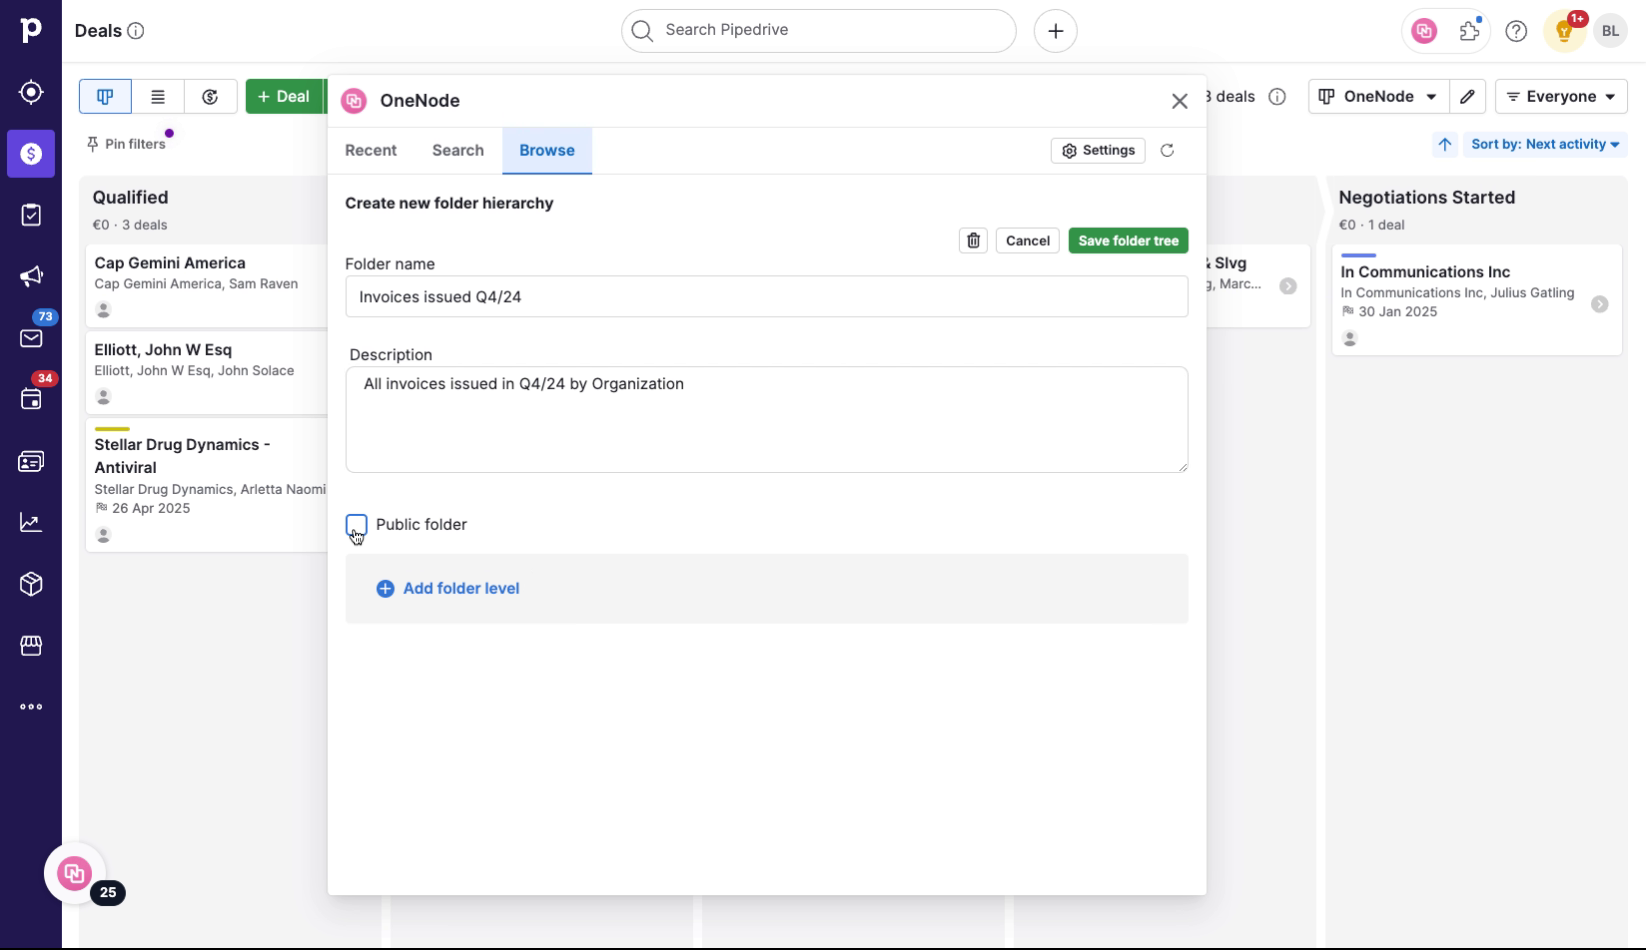Focus the Search Pipedrive box
The height and width of the screenshot is (950, 1646).
click(818, 31)
